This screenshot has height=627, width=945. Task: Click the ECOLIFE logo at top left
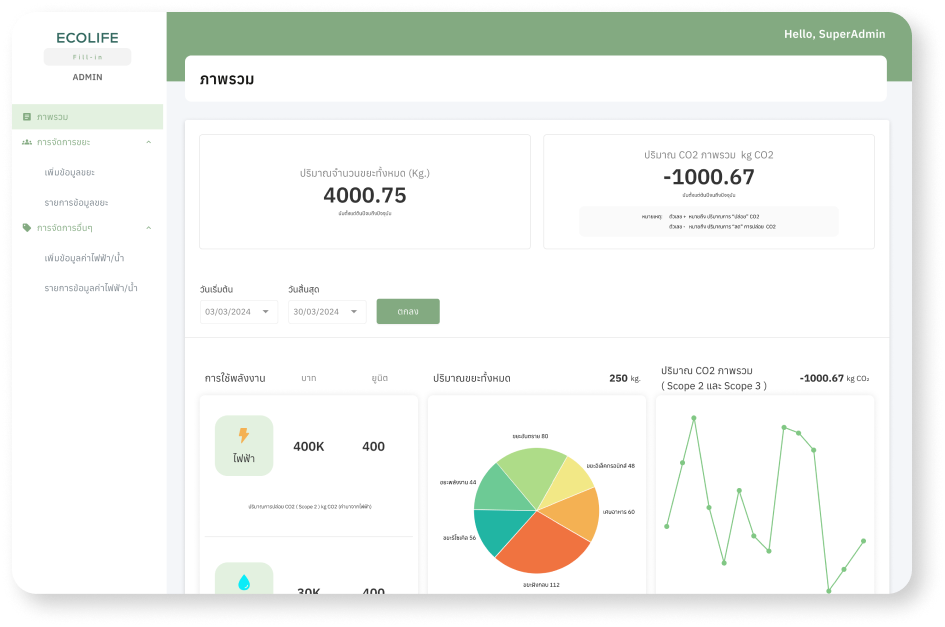[x=88, y=36]
